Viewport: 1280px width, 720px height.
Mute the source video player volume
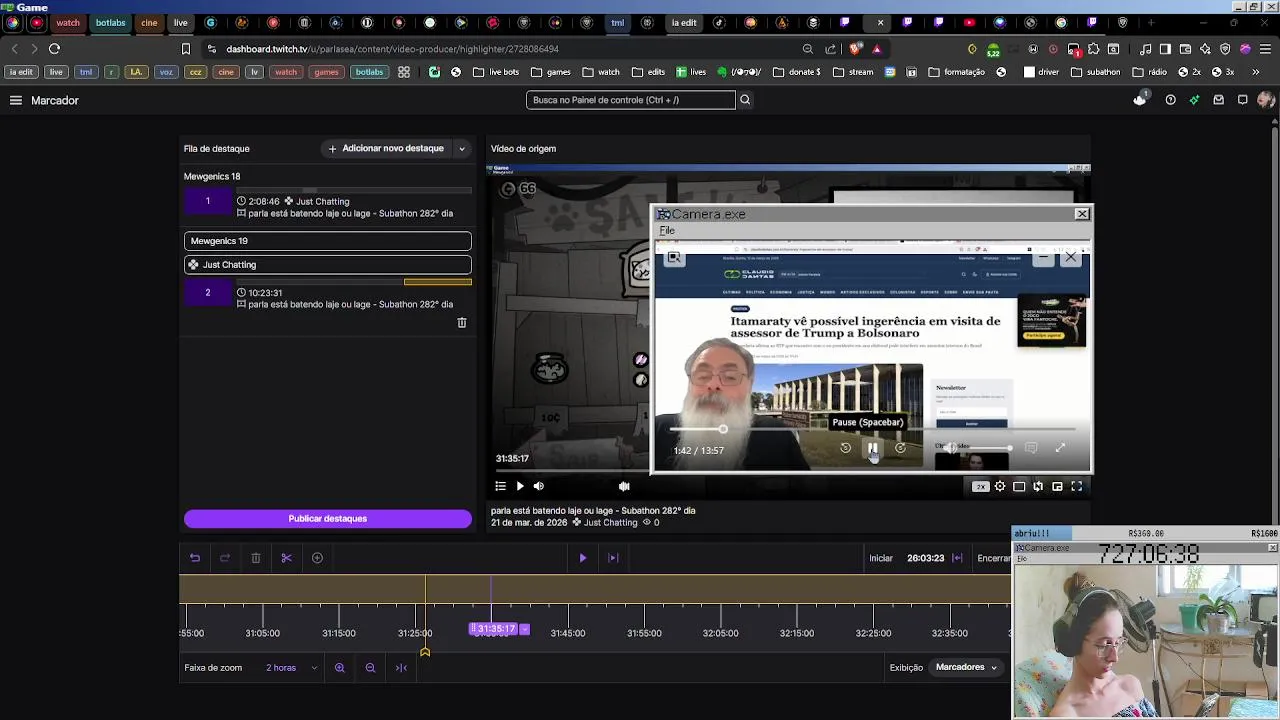pyautogui.click(x=539, y=486)
